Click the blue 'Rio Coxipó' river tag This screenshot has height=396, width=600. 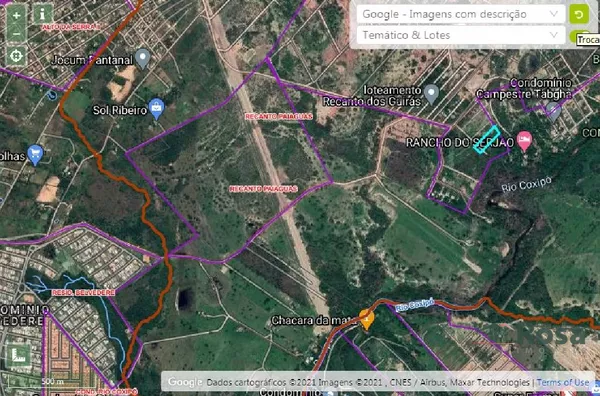coord(415,305)
